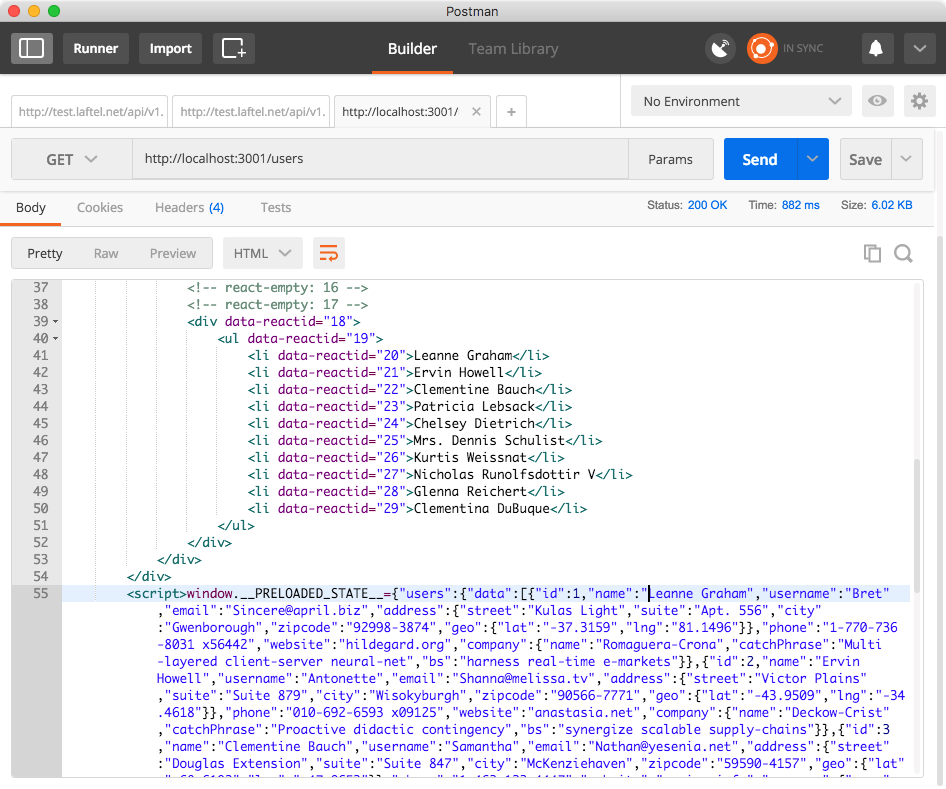Collapse the fold arrow on line 39
Image resolution: width=946 pixels, height=789 pixels.
(x=56, y=322)
